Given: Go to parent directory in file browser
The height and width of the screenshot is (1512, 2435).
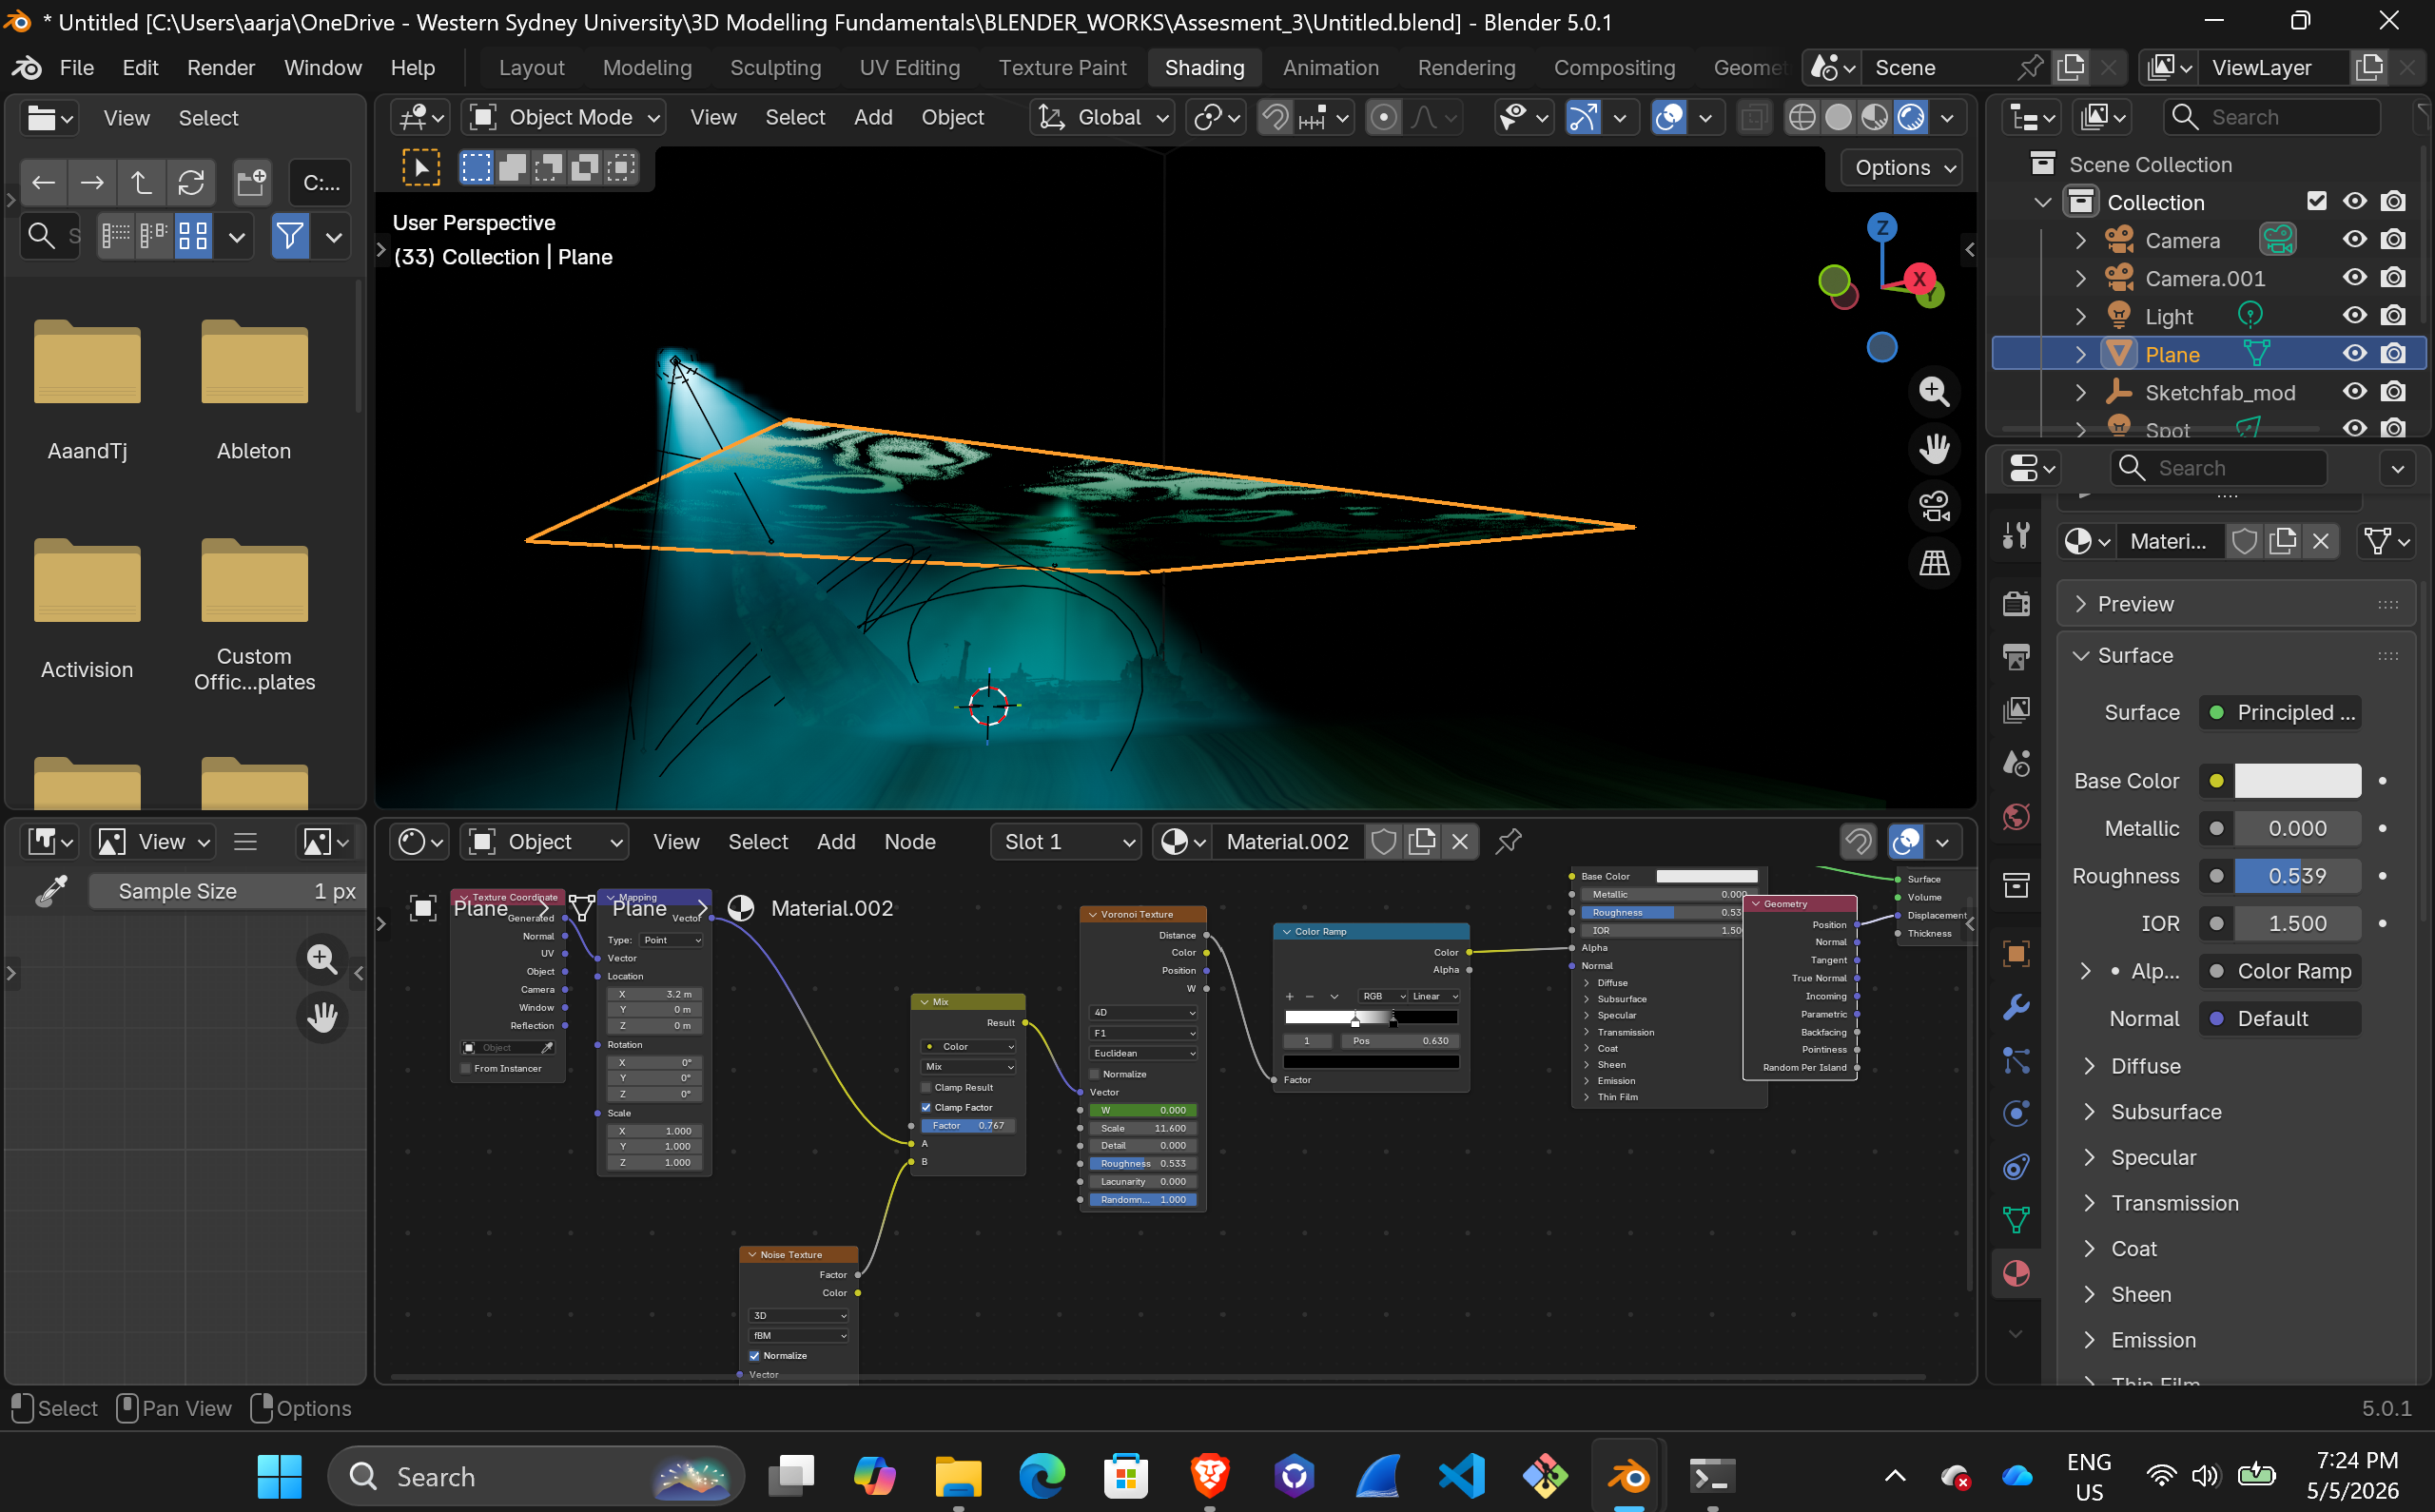Looking at the screenshot, I should click(x=141, y=183).
